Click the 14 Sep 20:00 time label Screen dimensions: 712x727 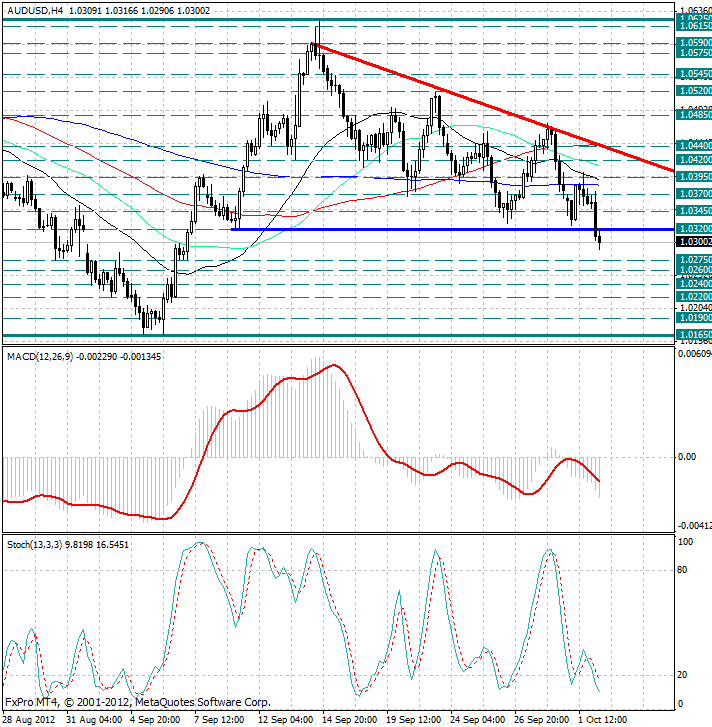point(350,720)
